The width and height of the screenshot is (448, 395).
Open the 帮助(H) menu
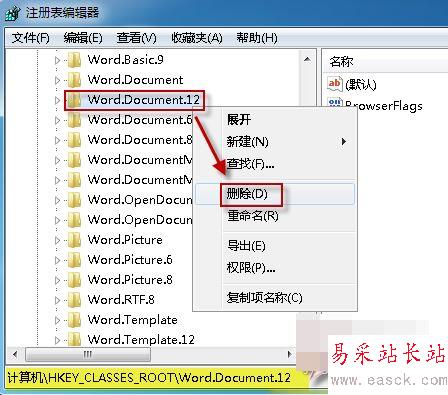257,38
